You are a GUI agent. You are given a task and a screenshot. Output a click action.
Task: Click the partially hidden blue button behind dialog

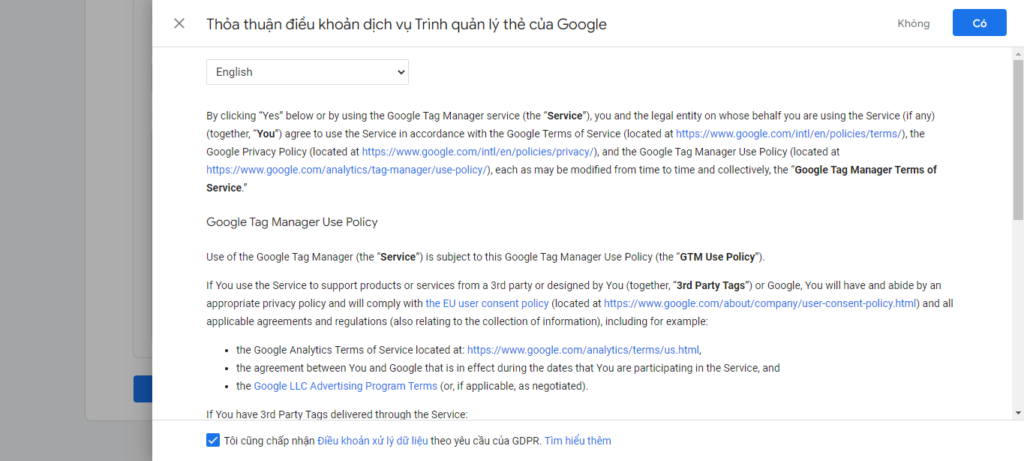point(143,389)
